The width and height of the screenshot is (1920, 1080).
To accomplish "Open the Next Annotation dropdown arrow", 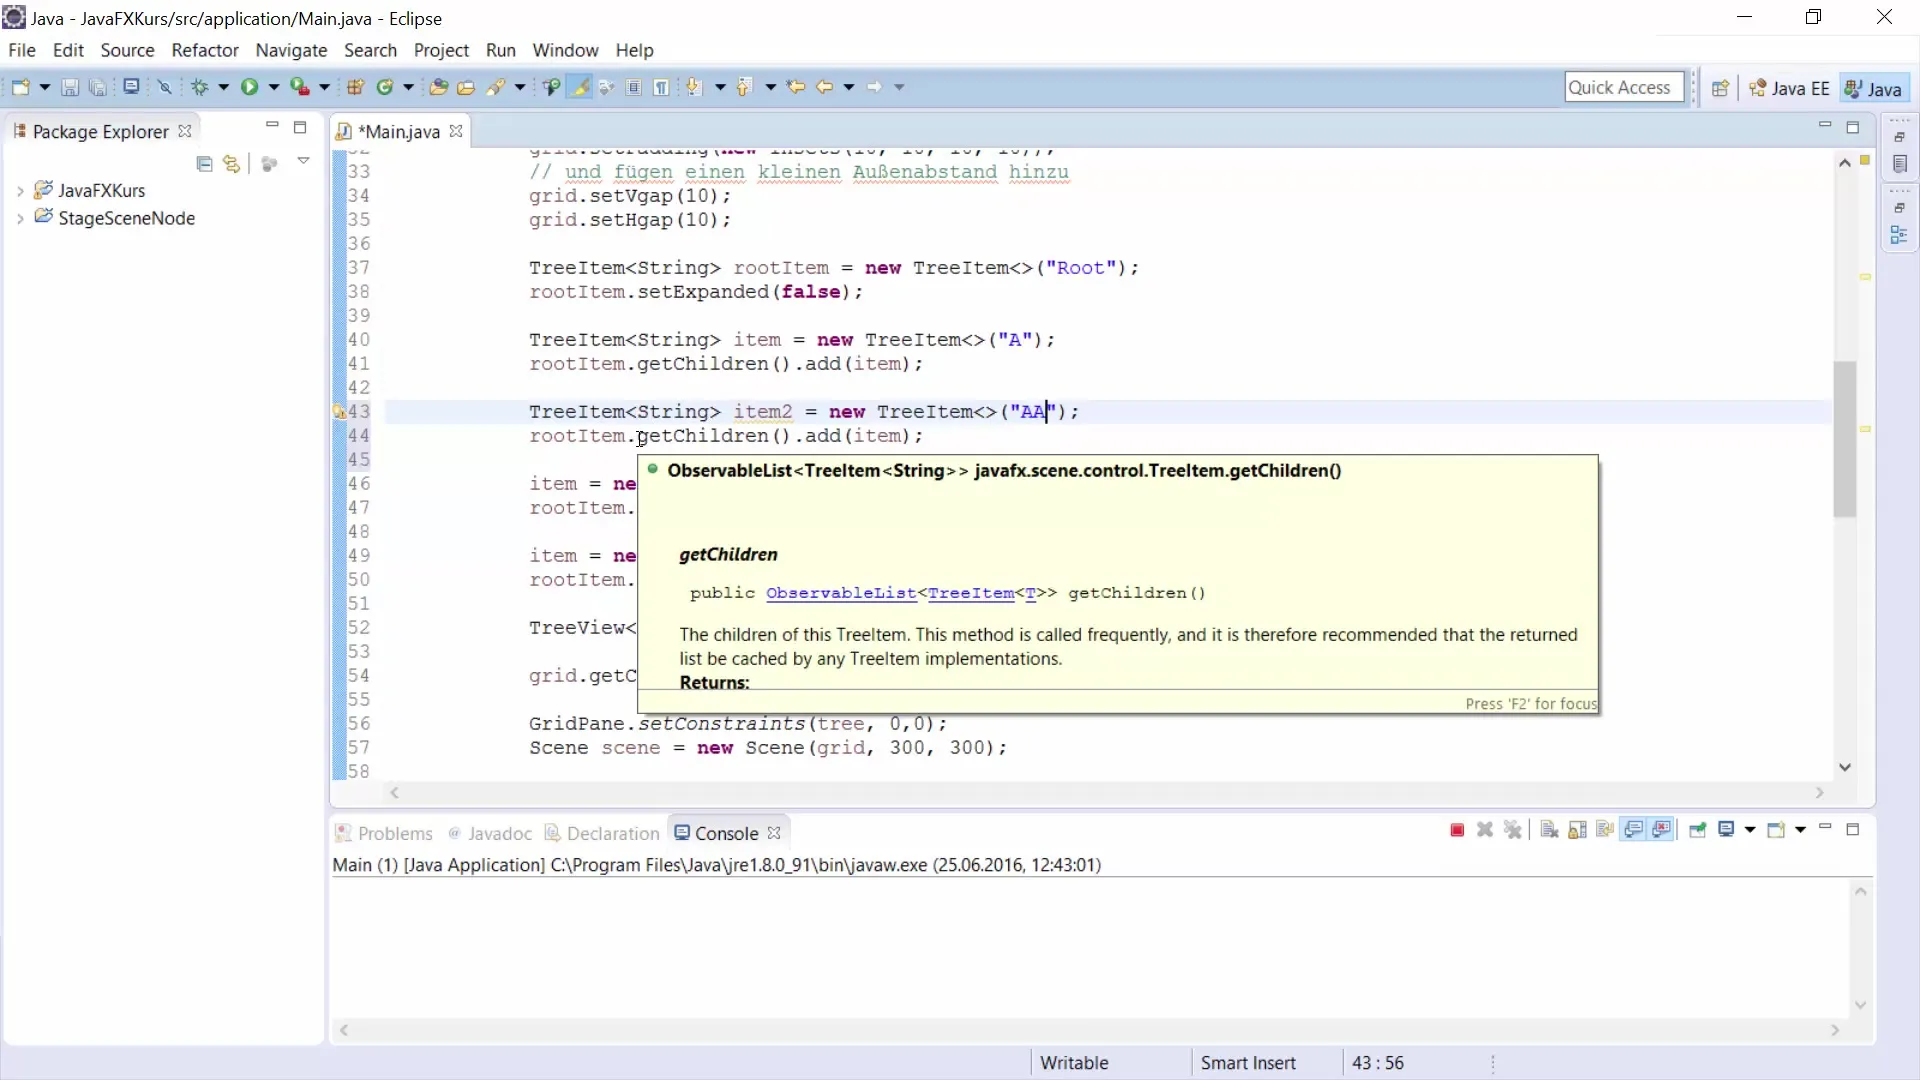I will pyautogui.click(x=719, y=88).
